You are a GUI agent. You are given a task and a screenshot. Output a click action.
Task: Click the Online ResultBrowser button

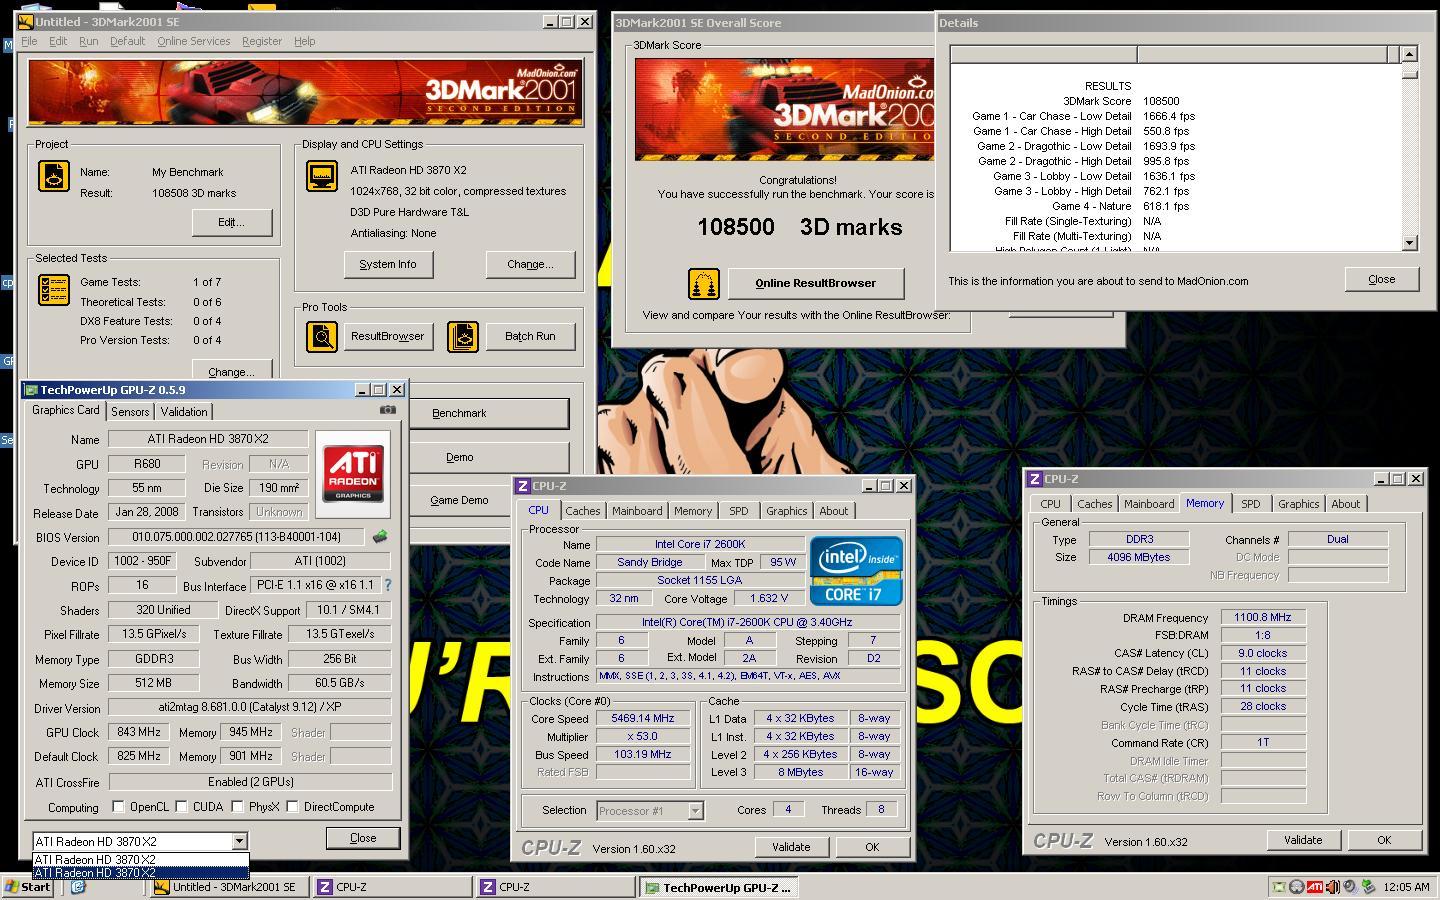815,283
